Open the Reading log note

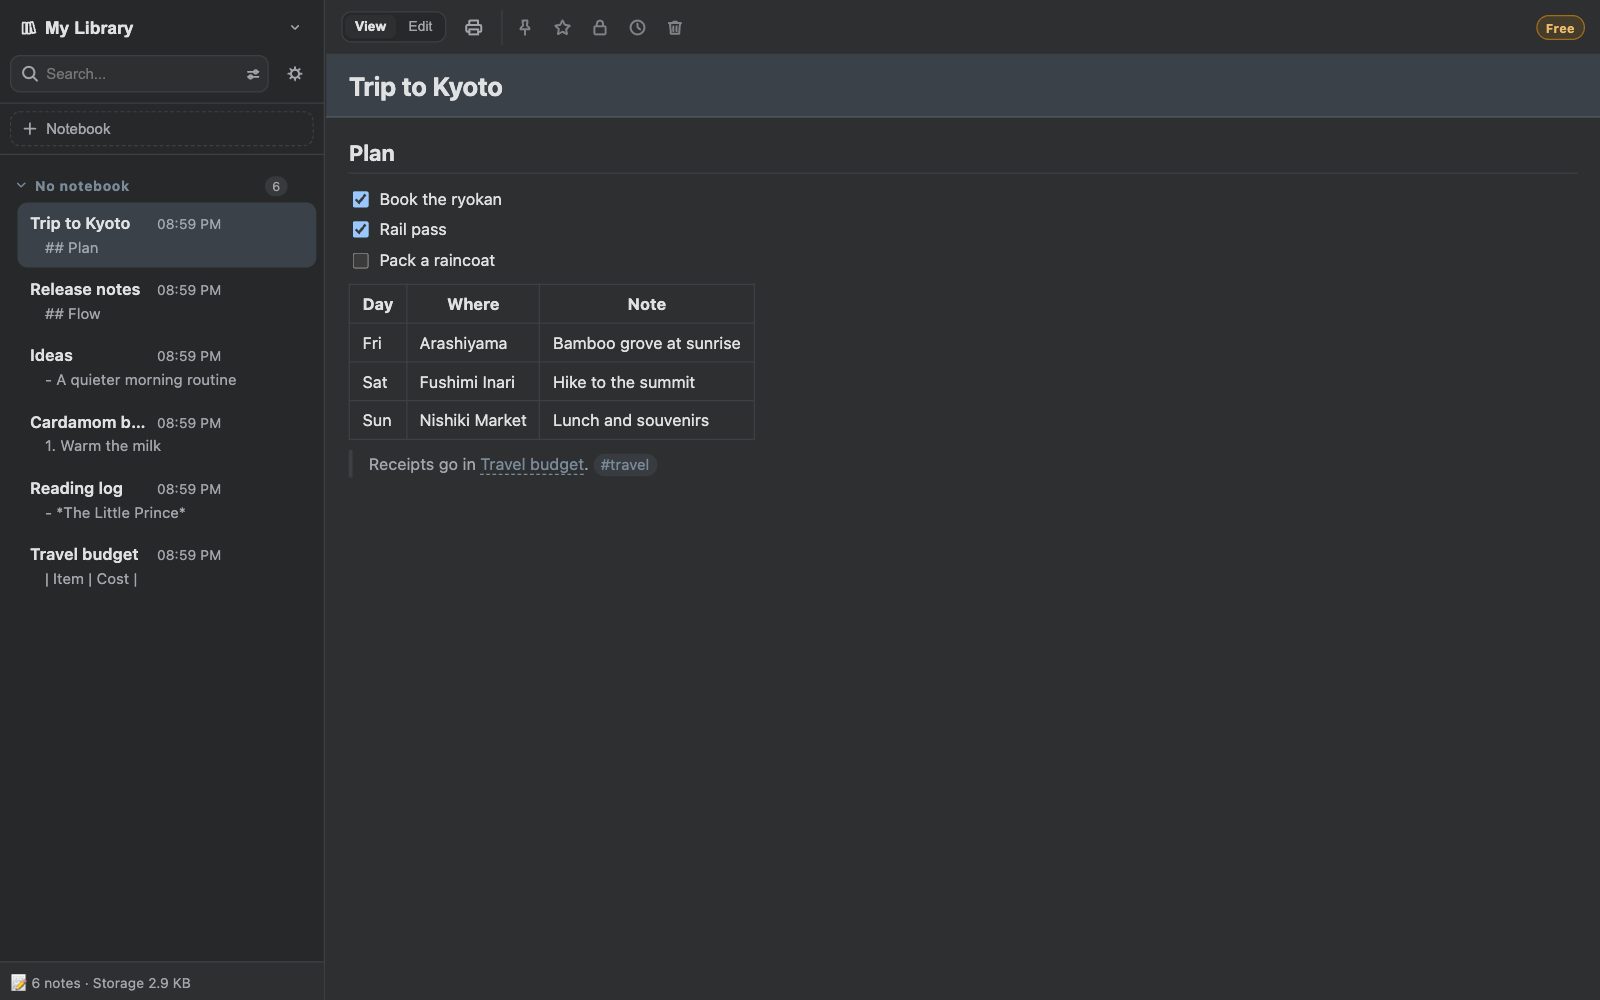(166, 500)
